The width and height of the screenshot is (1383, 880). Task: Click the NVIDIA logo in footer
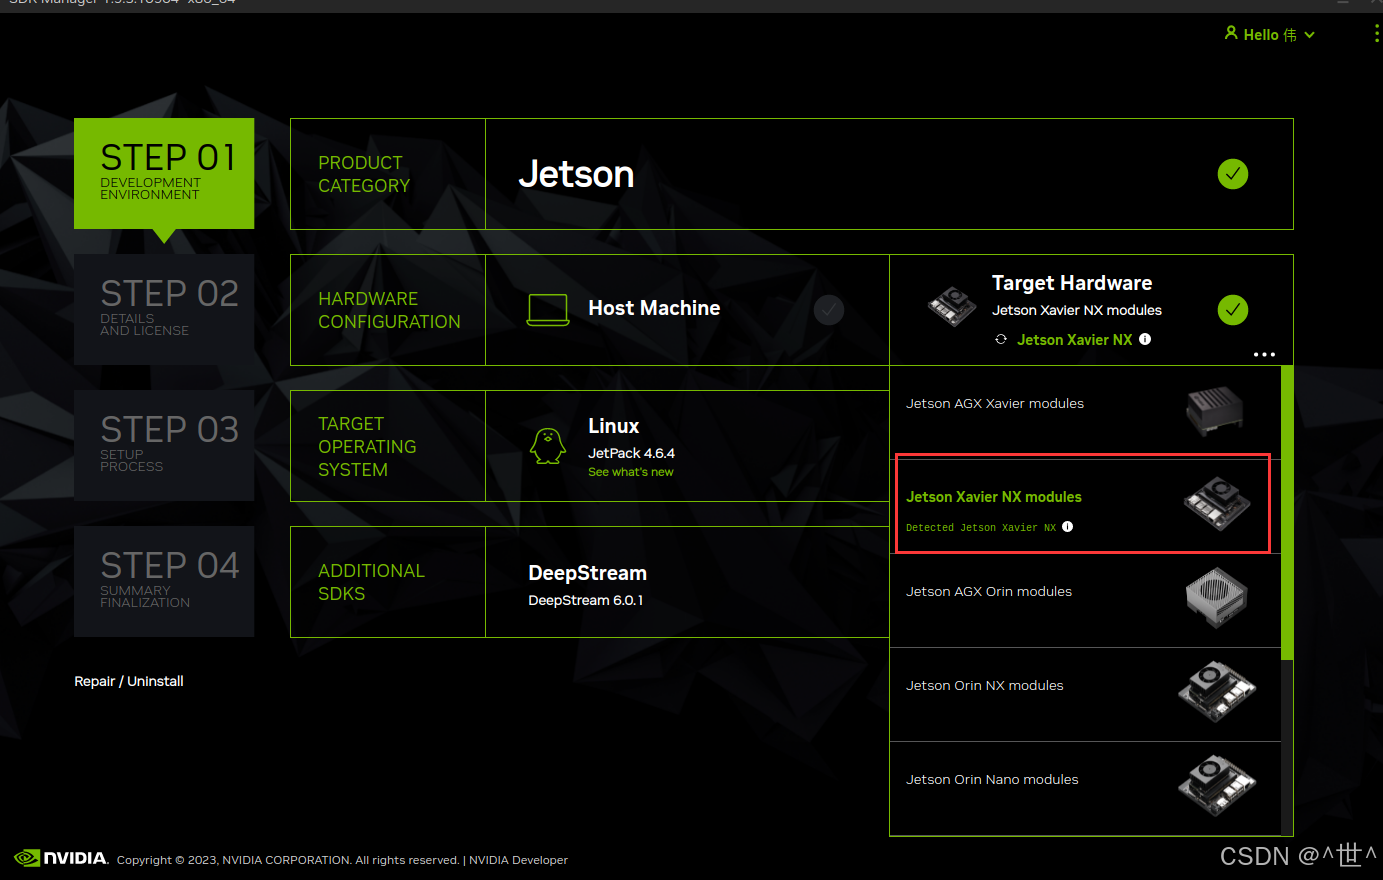point(61,858)
